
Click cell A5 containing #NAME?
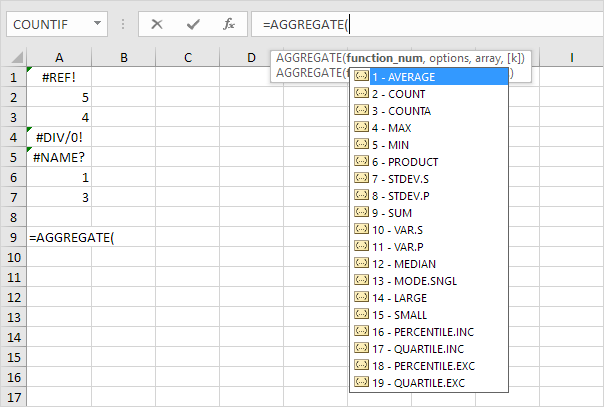pyautogui.click(x=59, y=157)
